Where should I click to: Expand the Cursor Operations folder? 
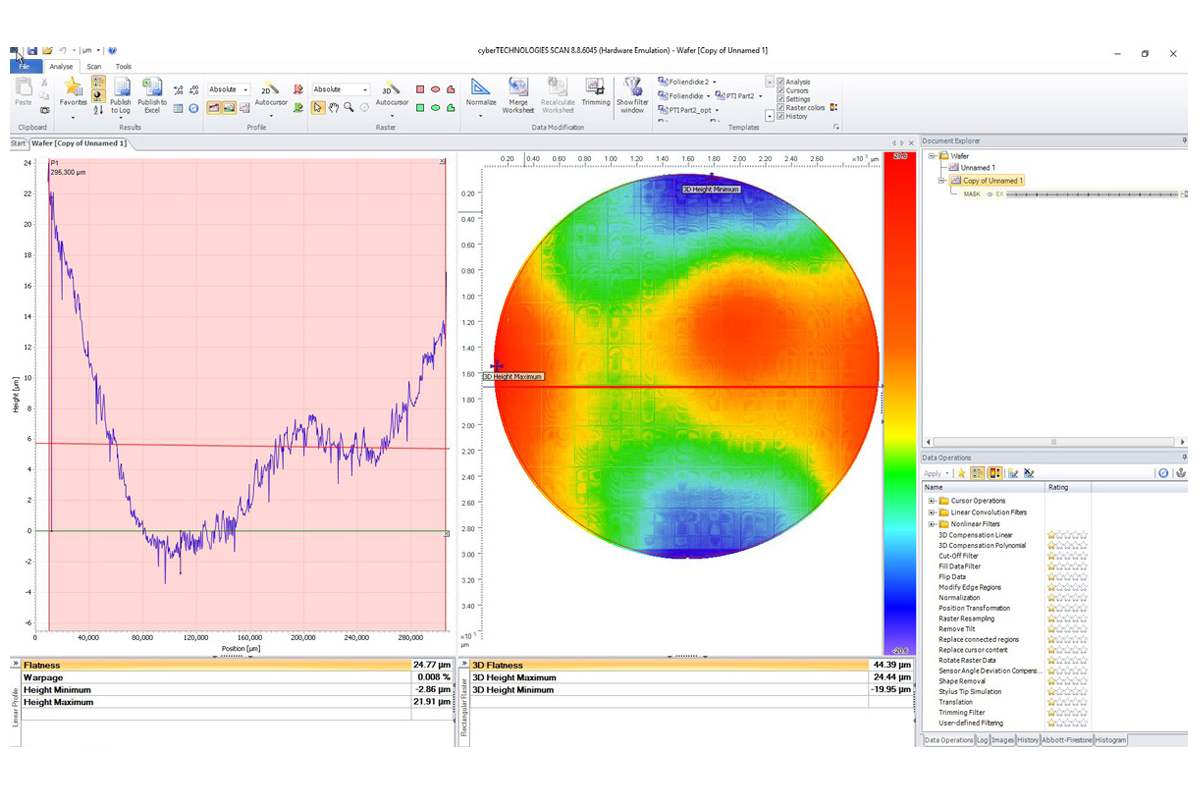coord(932,501)
